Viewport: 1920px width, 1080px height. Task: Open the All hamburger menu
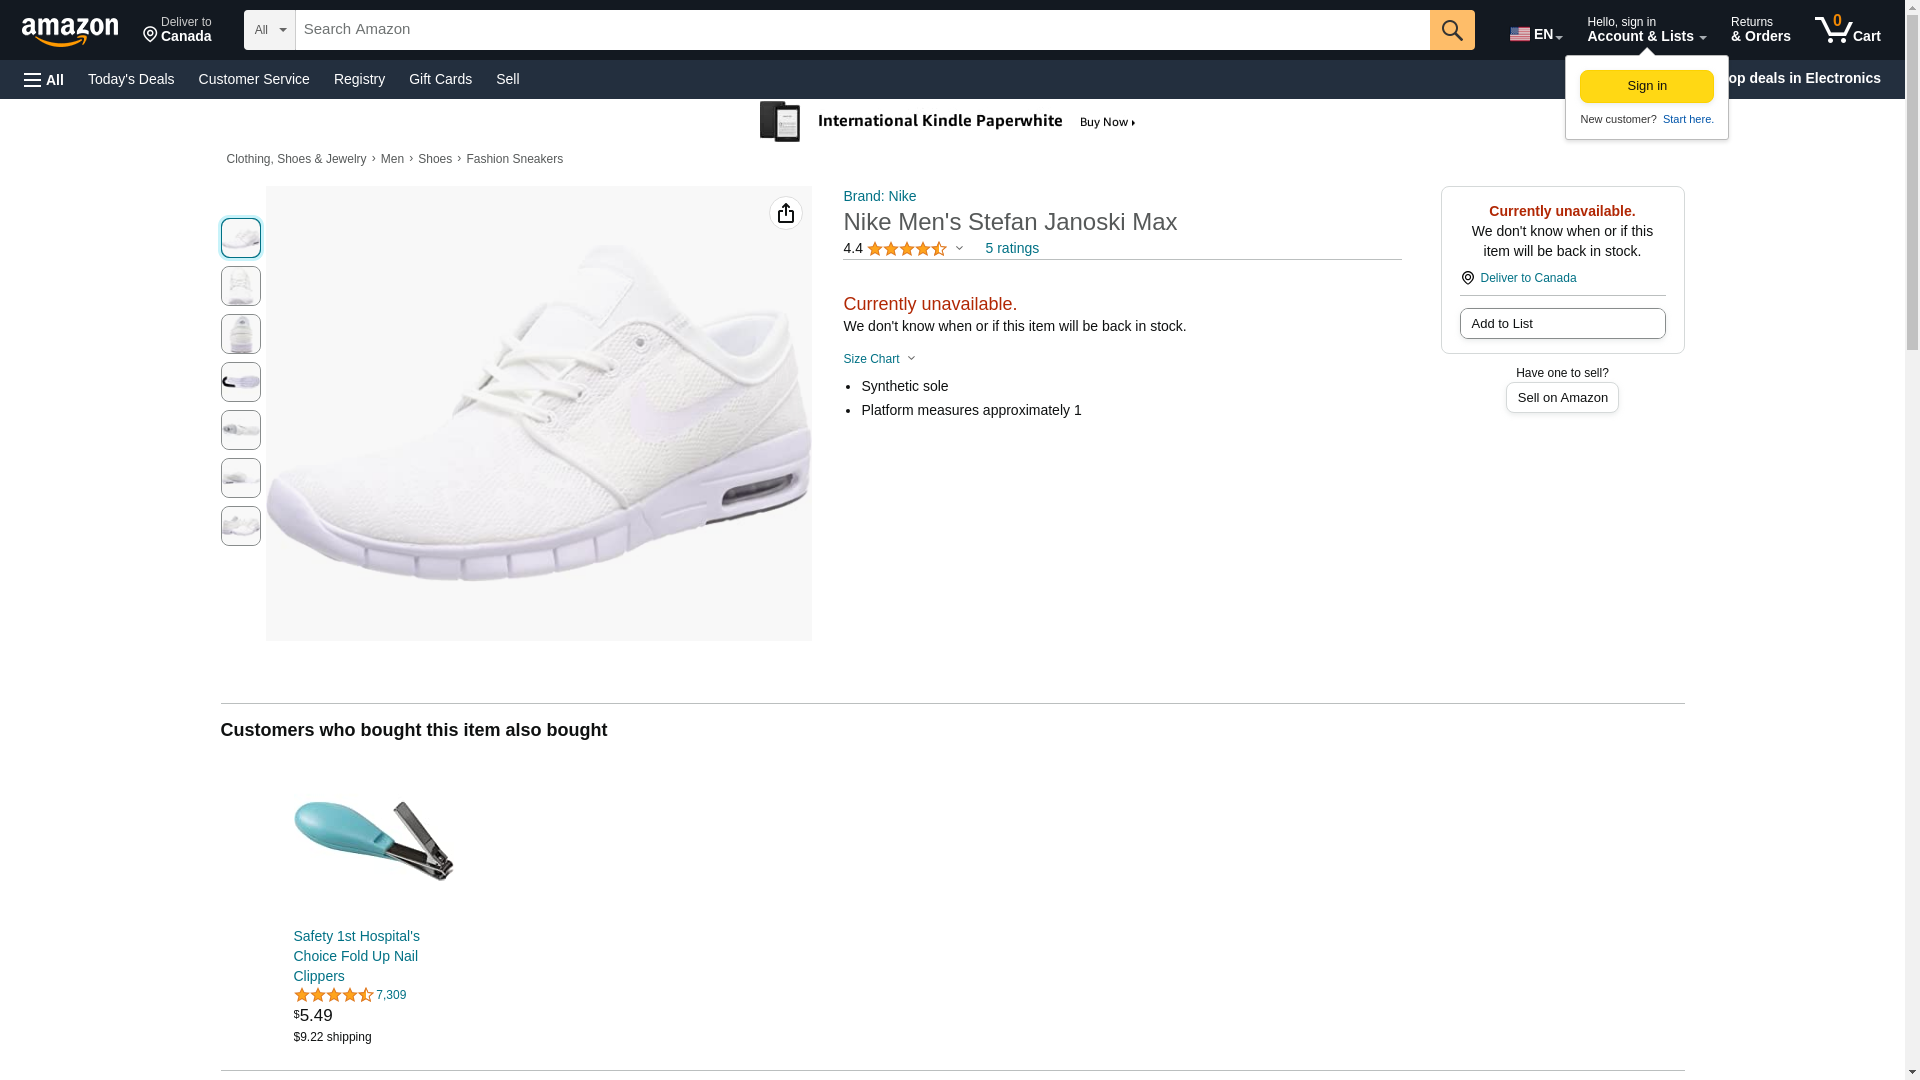pos(44,79)
